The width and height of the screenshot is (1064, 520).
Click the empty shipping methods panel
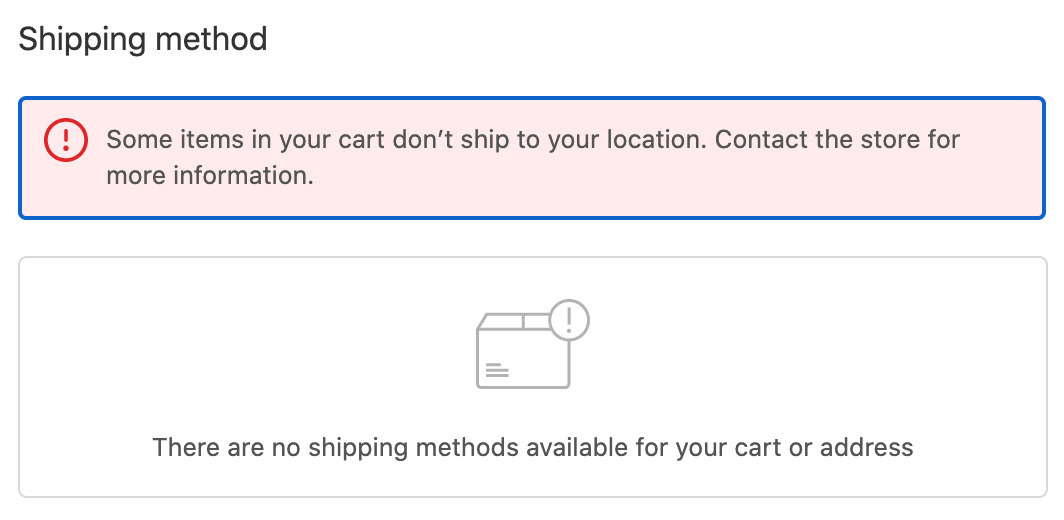533,377
